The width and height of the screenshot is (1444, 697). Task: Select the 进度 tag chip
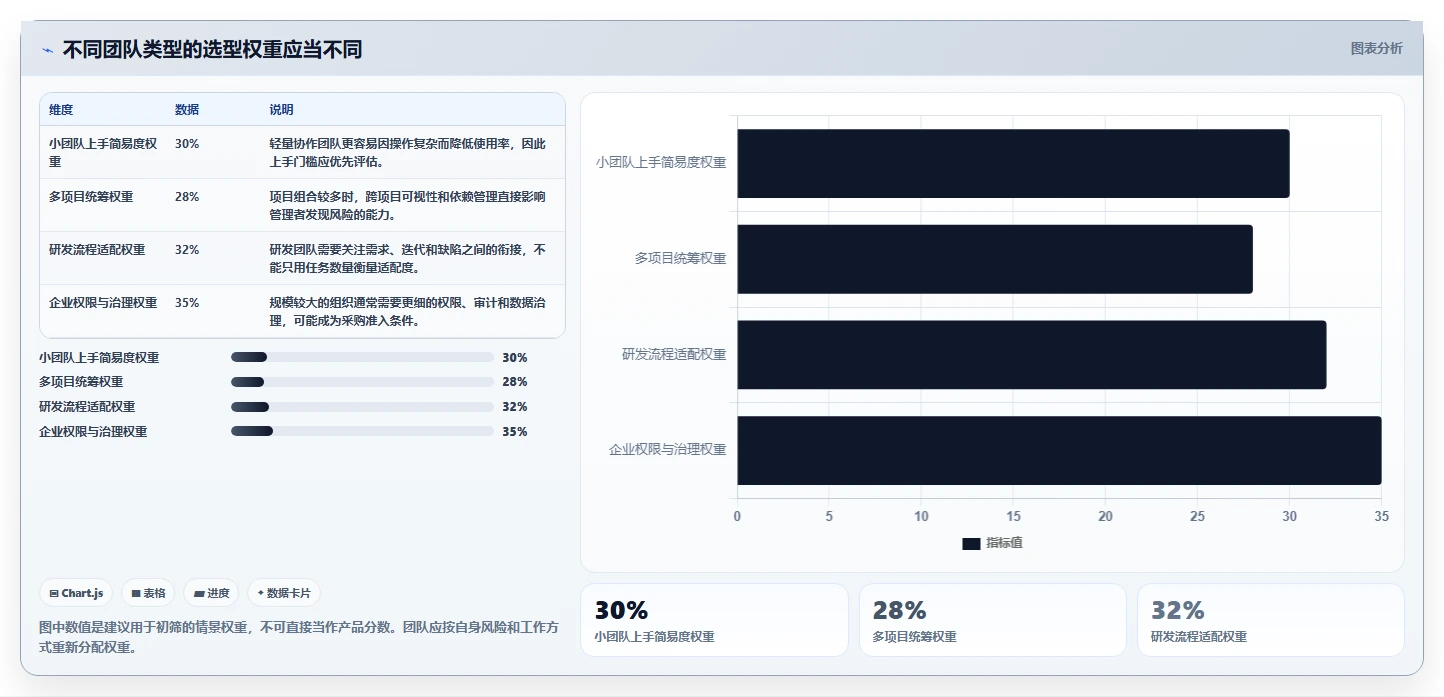click(211, 593)
